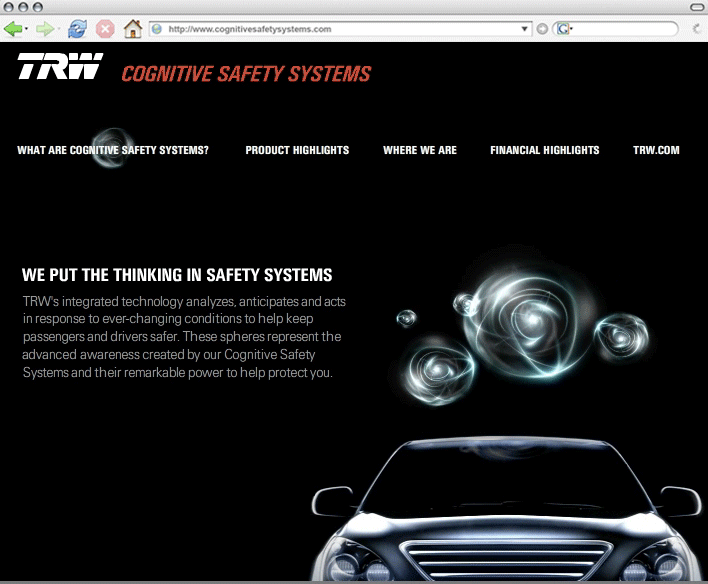The image size is (708, 584).
Task: Open What Are Cognitive Safety Systems? page
Action: 113,150
